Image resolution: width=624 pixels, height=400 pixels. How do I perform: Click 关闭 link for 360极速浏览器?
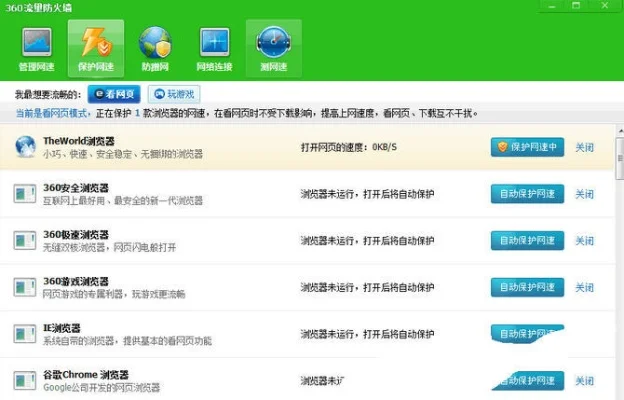pyautogui.click(x=584, y=241)
